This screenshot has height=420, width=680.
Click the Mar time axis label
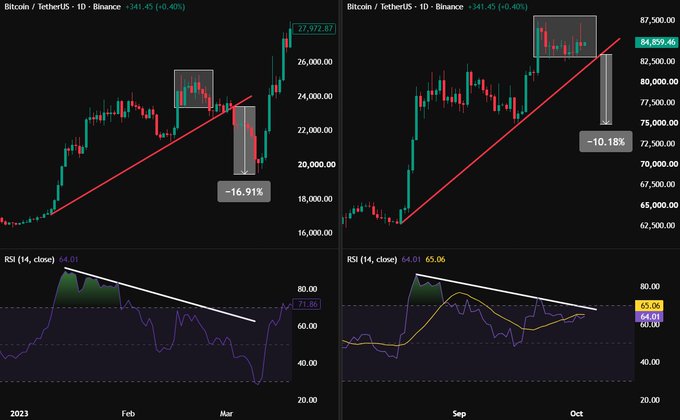[226, 413]
